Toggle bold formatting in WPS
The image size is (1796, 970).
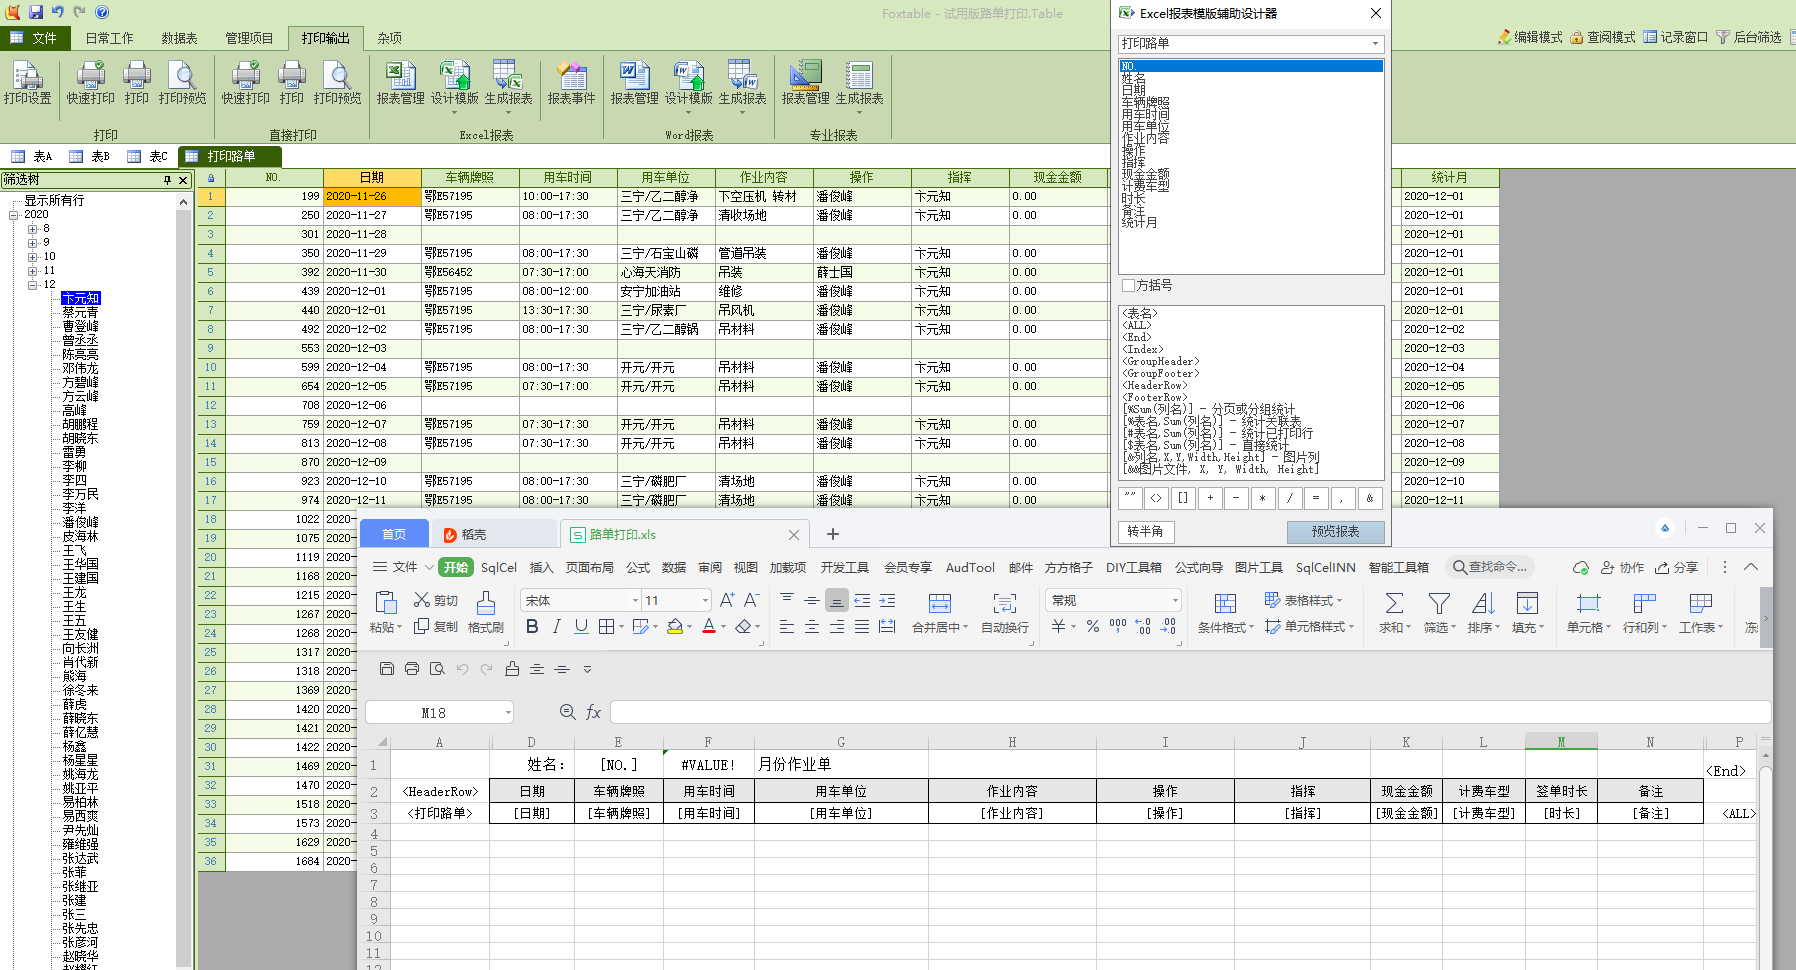click(532, 627)
